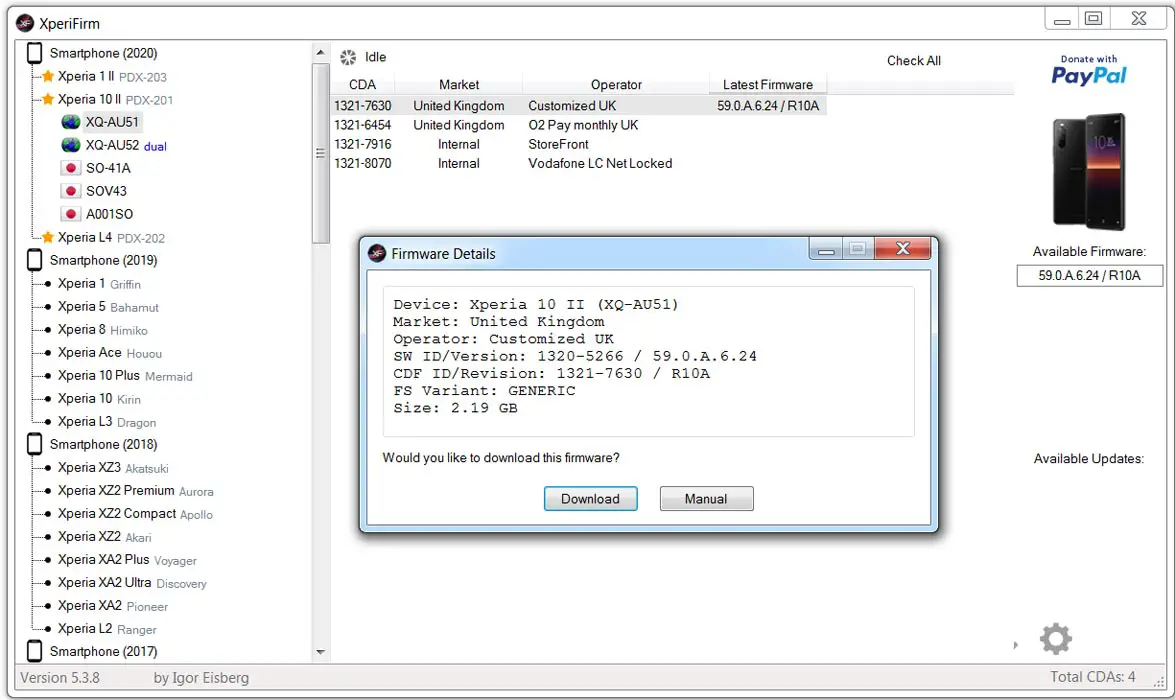Click the phone icon beside Smartphone (2017)
This screenshot has width=1175, height=700.
34,651
